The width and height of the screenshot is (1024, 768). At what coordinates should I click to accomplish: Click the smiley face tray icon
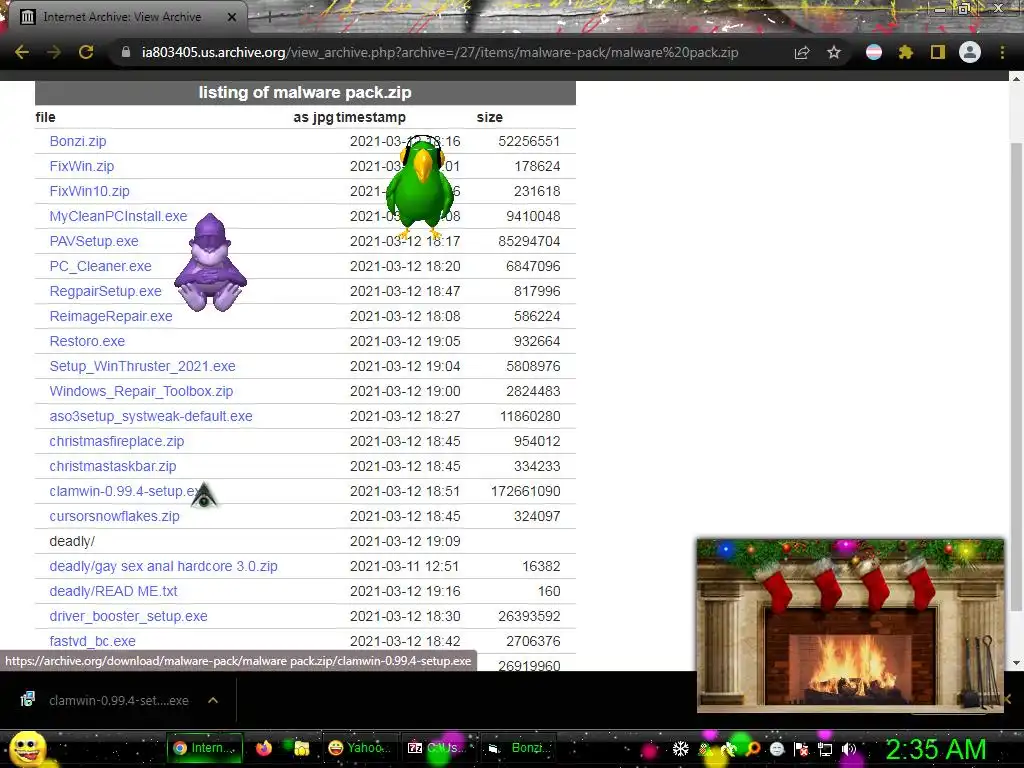point(777,748)
